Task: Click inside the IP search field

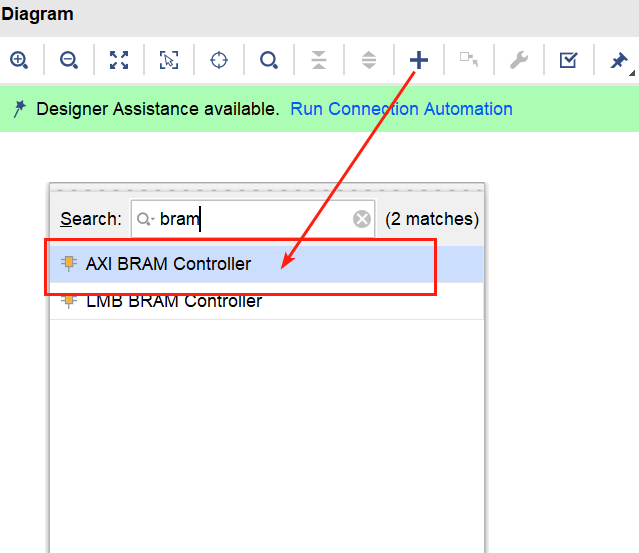Action: pos(253,219)
